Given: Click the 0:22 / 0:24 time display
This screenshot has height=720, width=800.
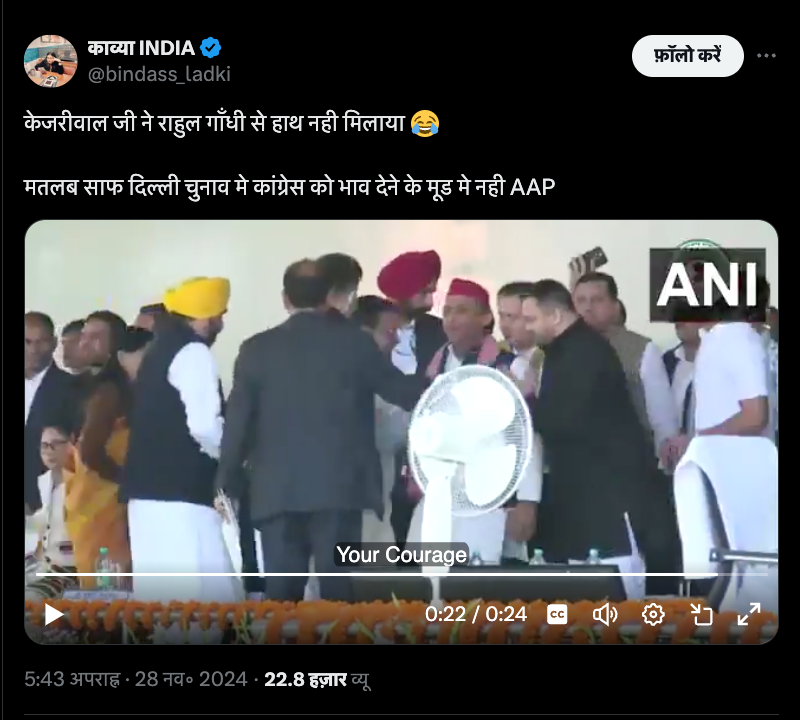Looking at the screenshot, I should [x=476, y=614].
